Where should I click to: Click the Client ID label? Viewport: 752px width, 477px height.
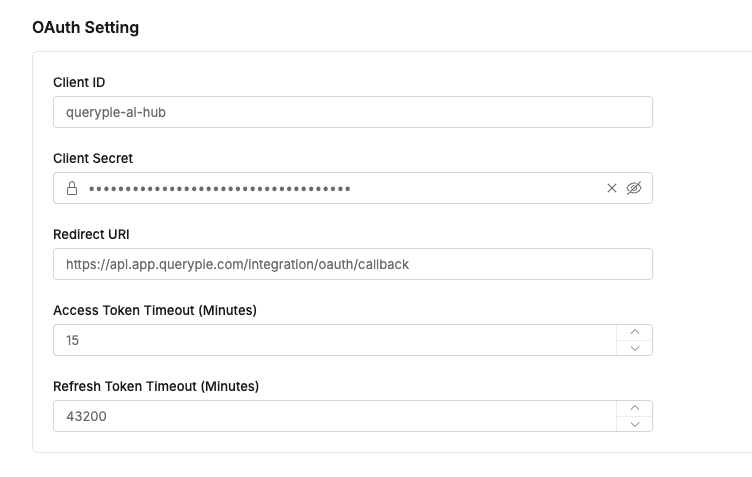point(79,82)
